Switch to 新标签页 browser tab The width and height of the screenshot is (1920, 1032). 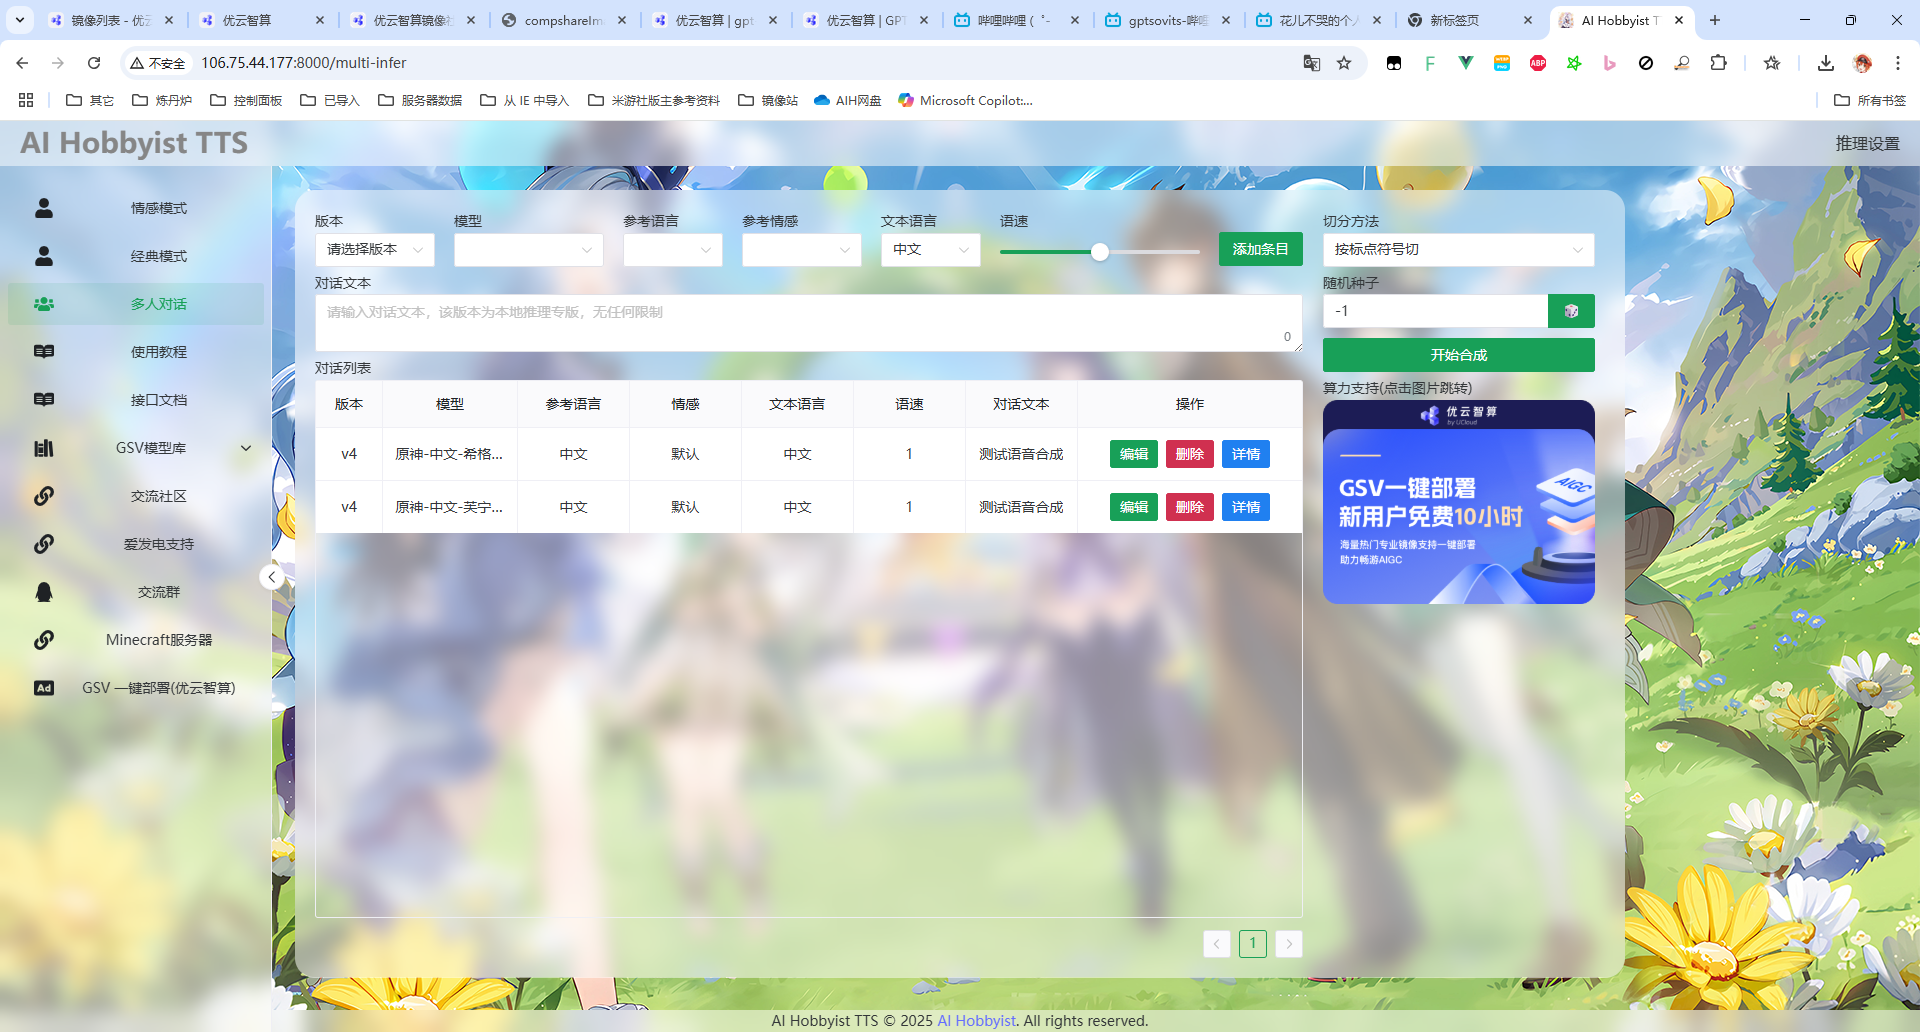1471,20
